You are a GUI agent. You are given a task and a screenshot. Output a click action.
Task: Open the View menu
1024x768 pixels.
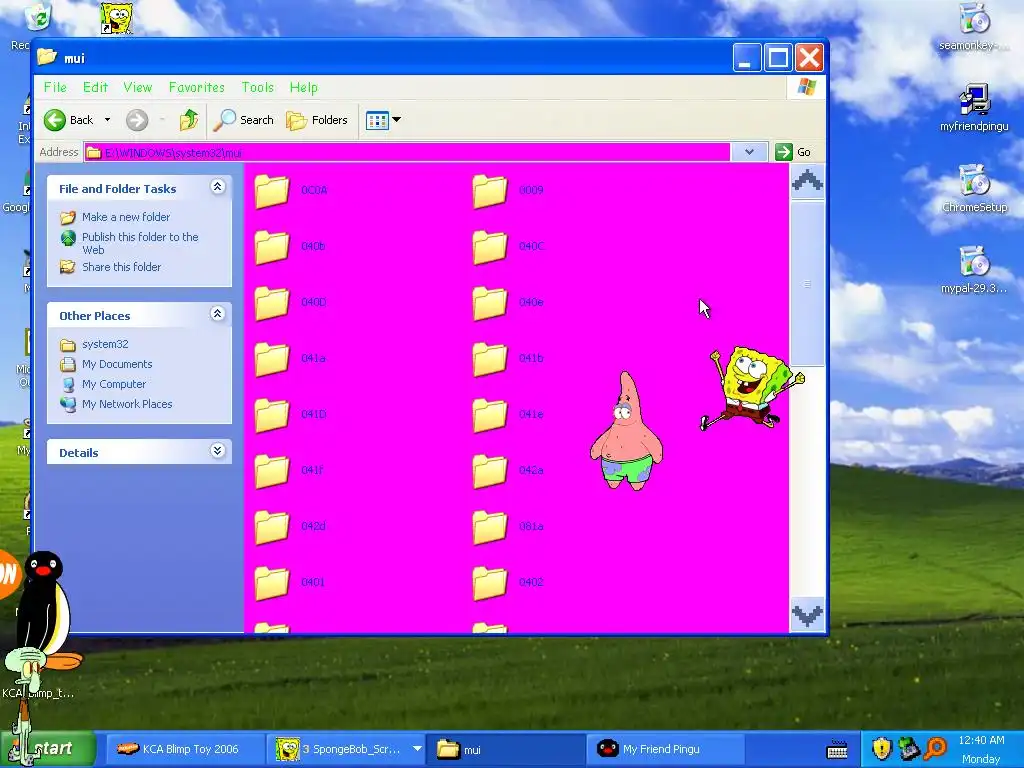138,88
